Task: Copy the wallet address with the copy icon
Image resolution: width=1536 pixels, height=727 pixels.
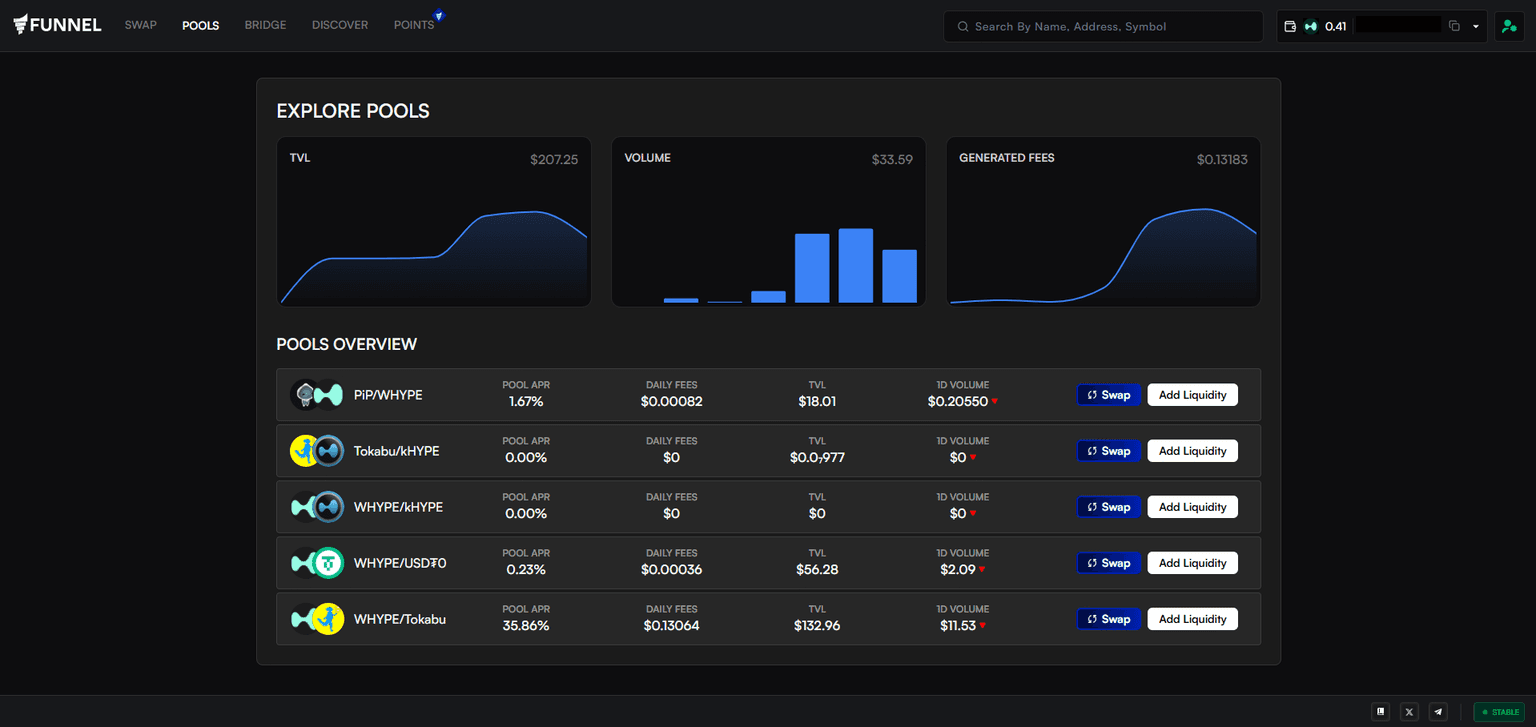Action: pos(1454,26)
